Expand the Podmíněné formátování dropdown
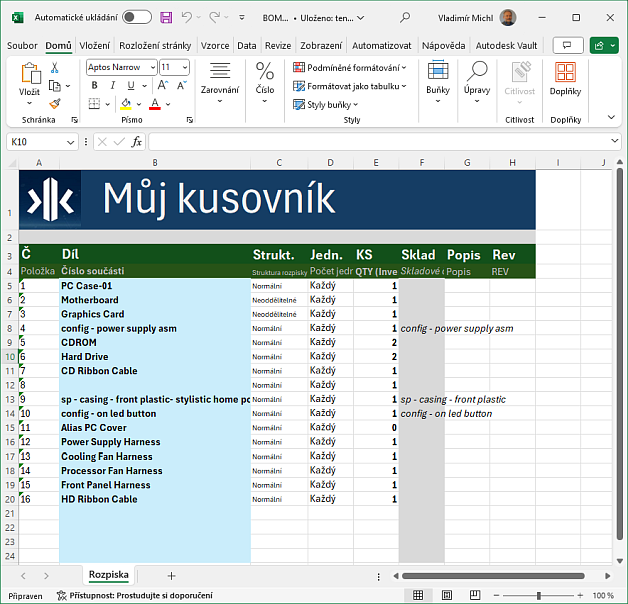This screenshot has width=628, height=604. coord(350,67)
